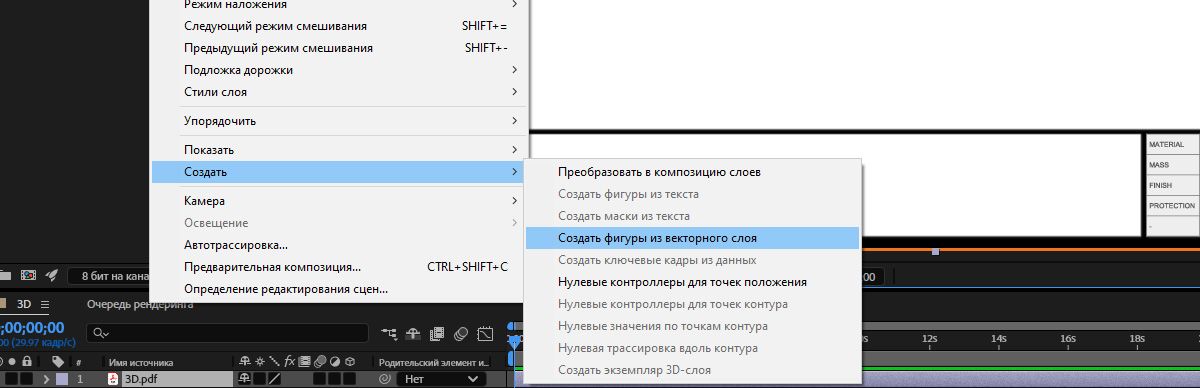The image size is (1200, 388).
Task: Click the fx effects column header icon
Action: click(290, 362)
